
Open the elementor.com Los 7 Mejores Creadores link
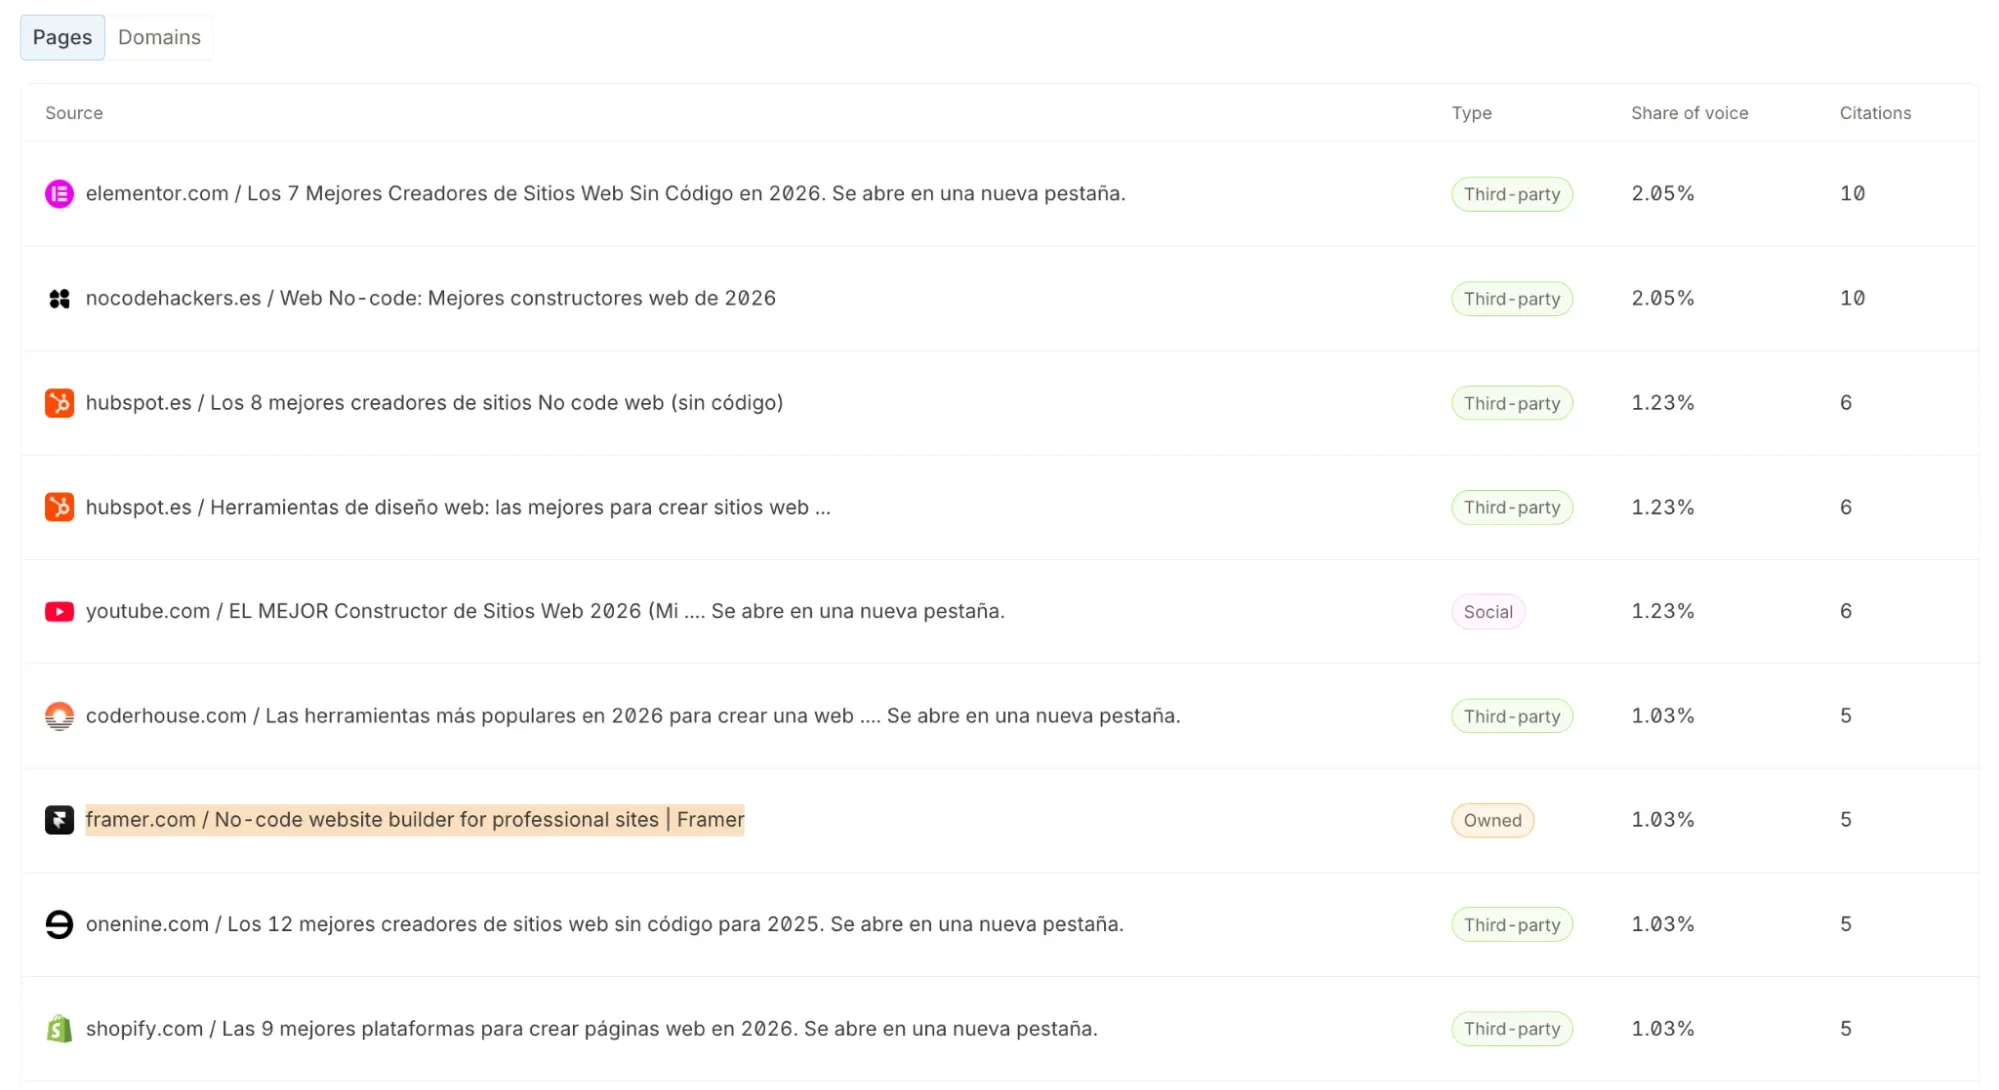click(606, 193)
